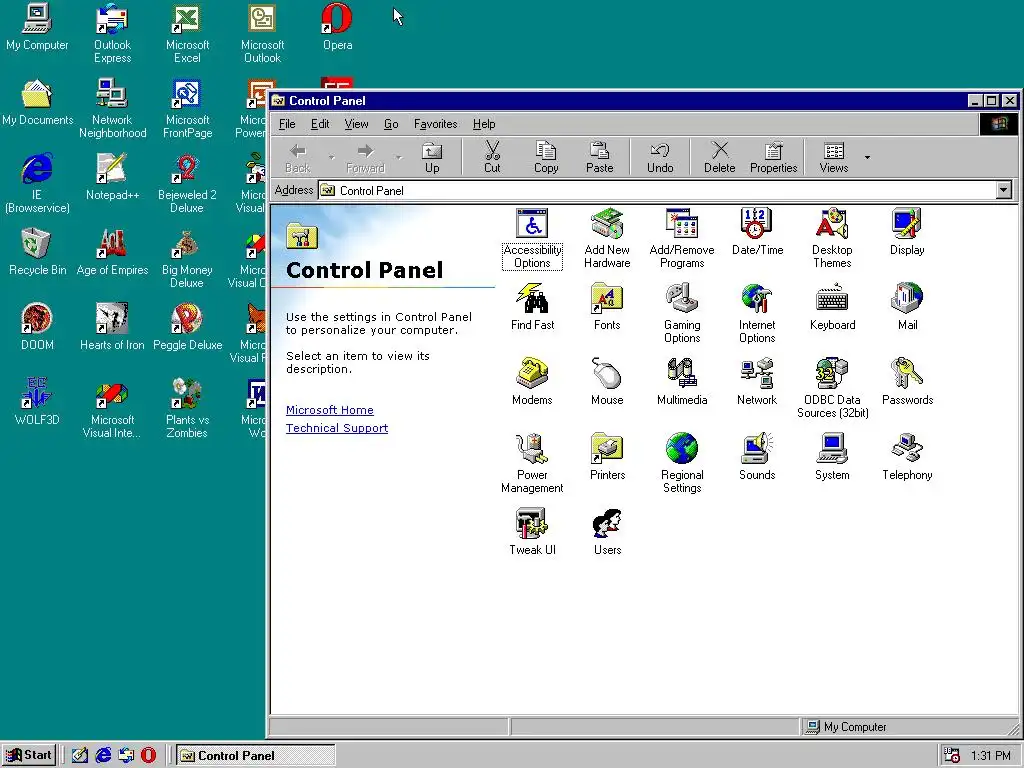Image resolution: width=1024 pixels, height=768 pixels.
Task: Open the Help menu
Action: click(x=484, y=124)
